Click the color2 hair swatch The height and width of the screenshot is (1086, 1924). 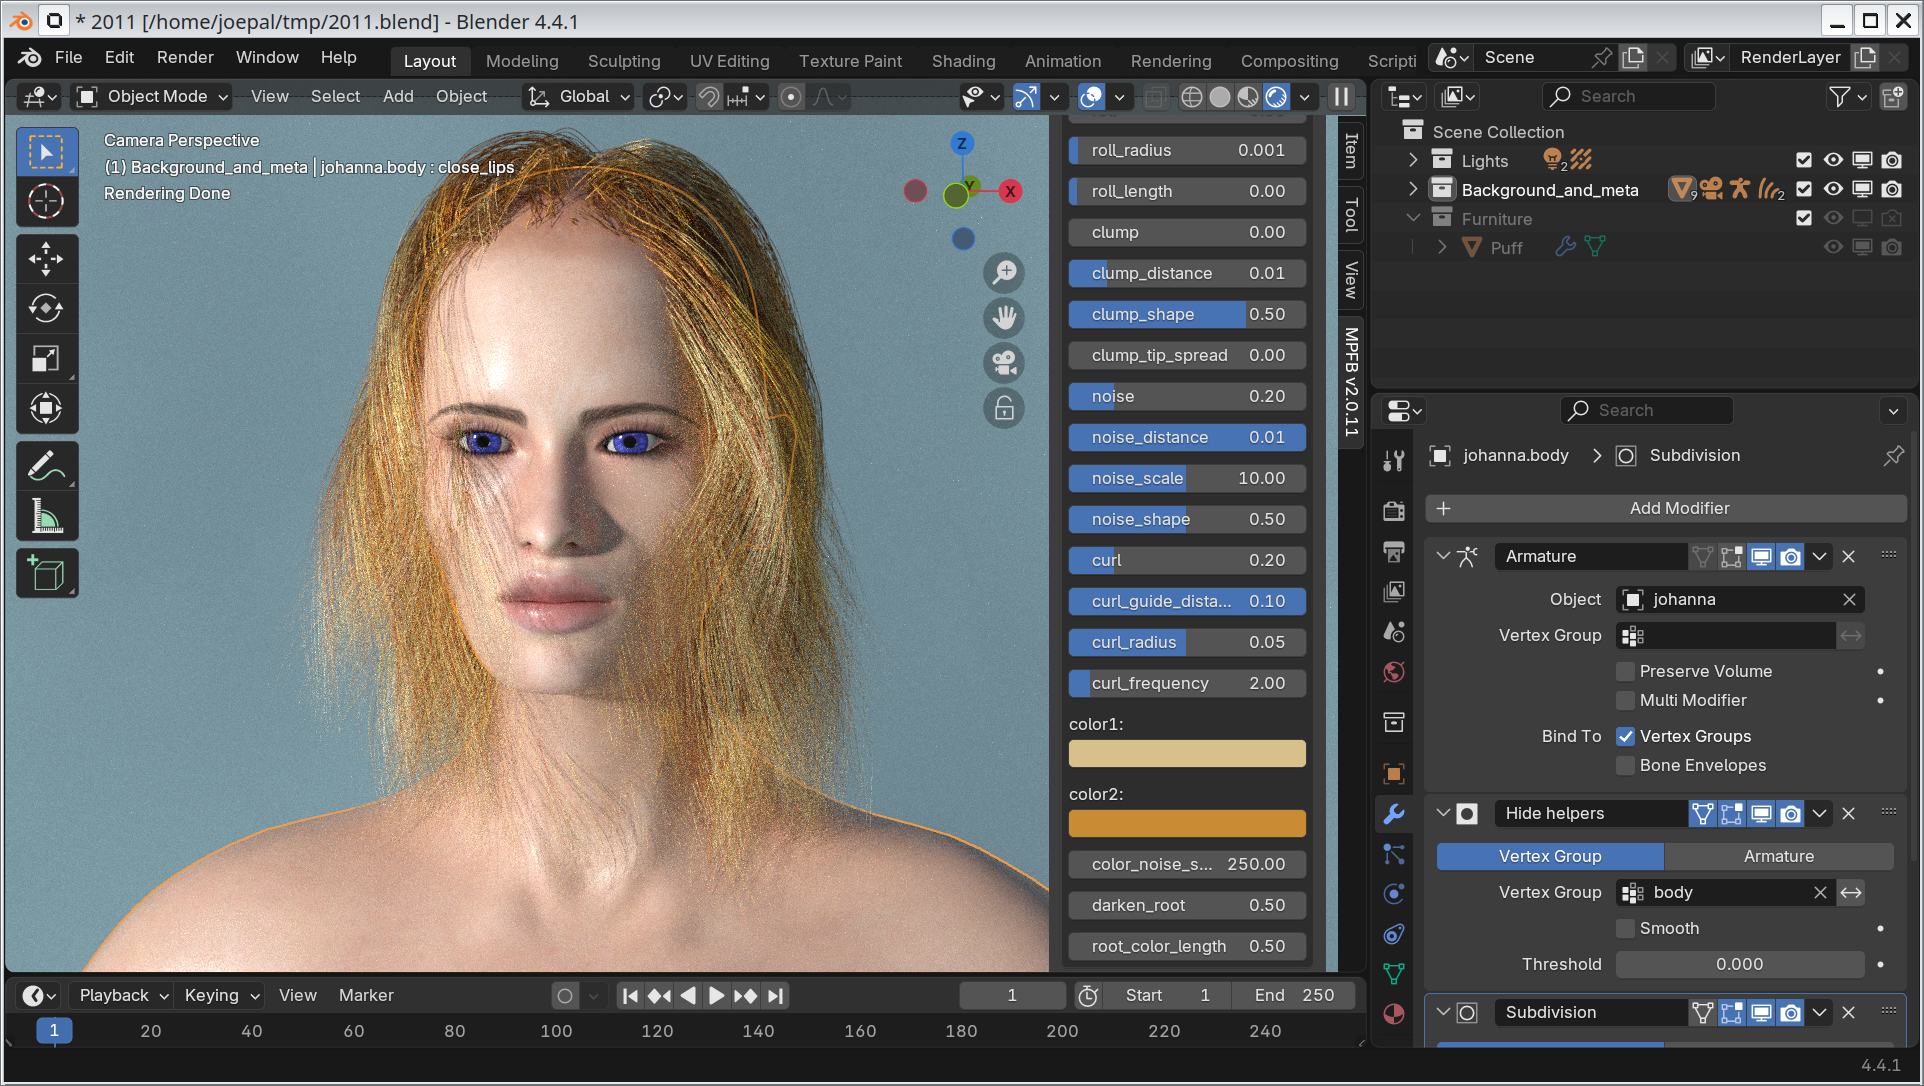[x=1187, y=823]
